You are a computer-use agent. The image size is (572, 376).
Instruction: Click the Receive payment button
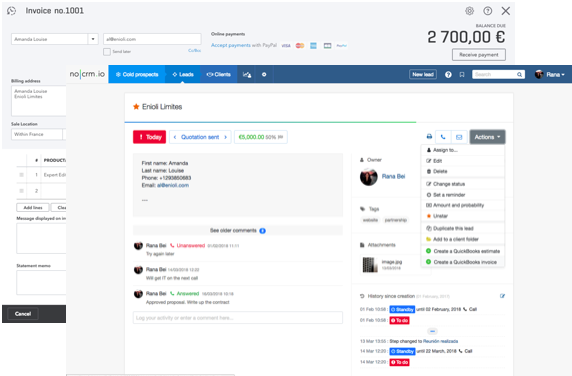pyautogui.click(x=479, y=55)
